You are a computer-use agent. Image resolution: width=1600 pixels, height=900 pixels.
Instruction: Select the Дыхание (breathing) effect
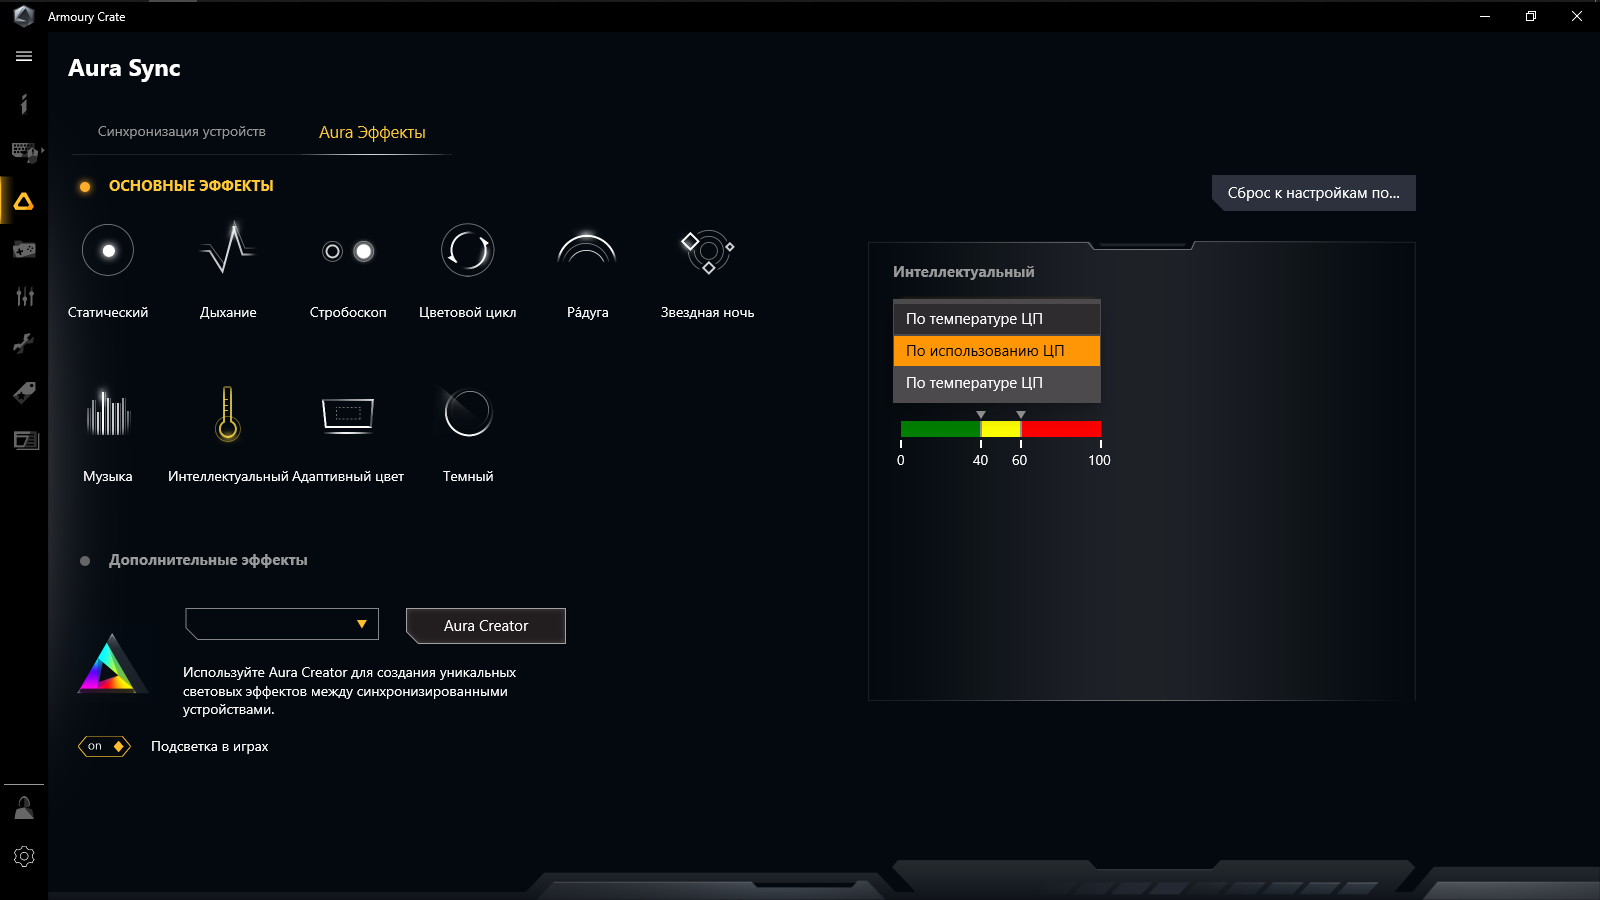click(227, 250)
